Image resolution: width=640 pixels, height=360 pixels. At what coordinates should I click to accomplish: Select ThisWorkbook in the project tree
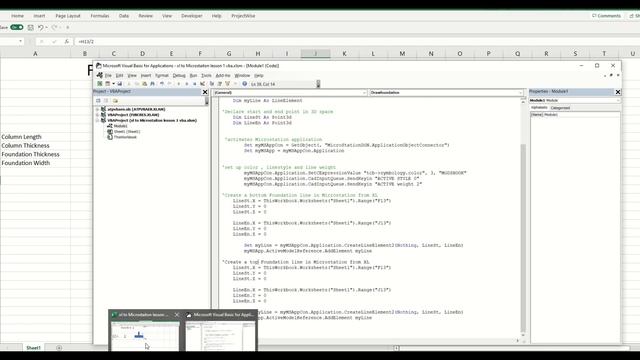(x=125, y=137)
